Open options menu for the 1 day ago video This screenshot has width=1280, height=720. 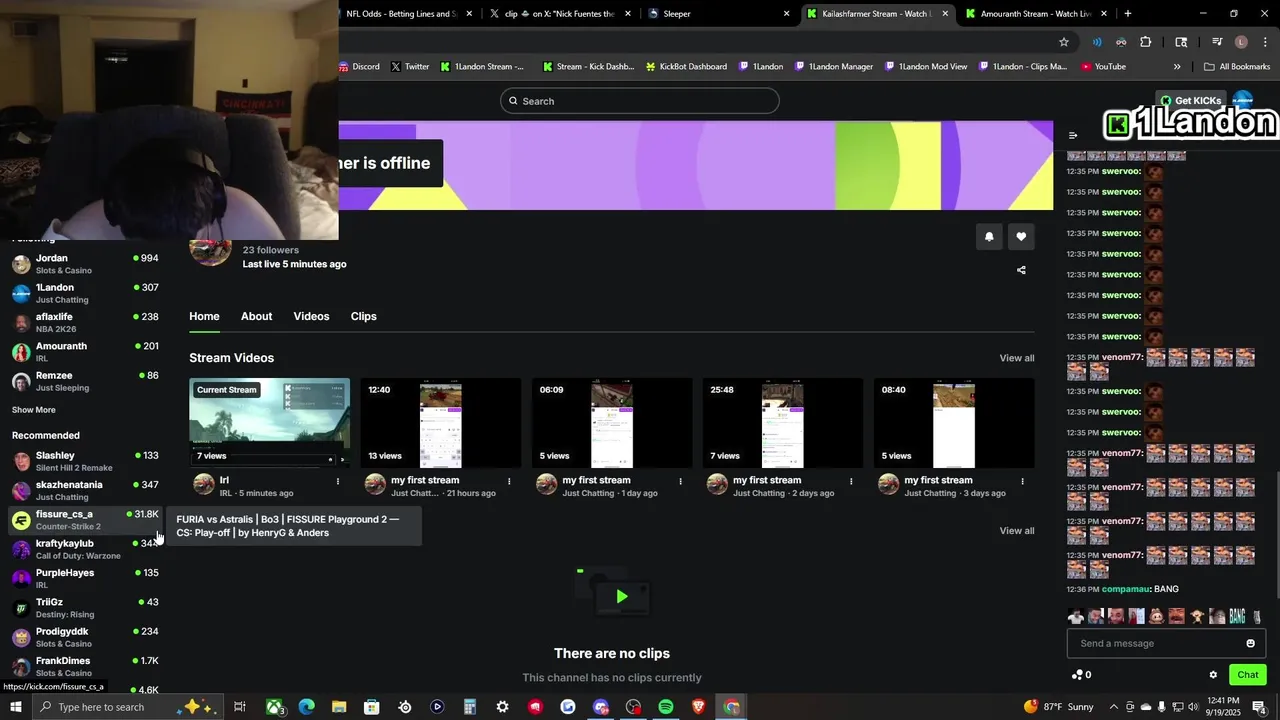(x=680, y=481)
